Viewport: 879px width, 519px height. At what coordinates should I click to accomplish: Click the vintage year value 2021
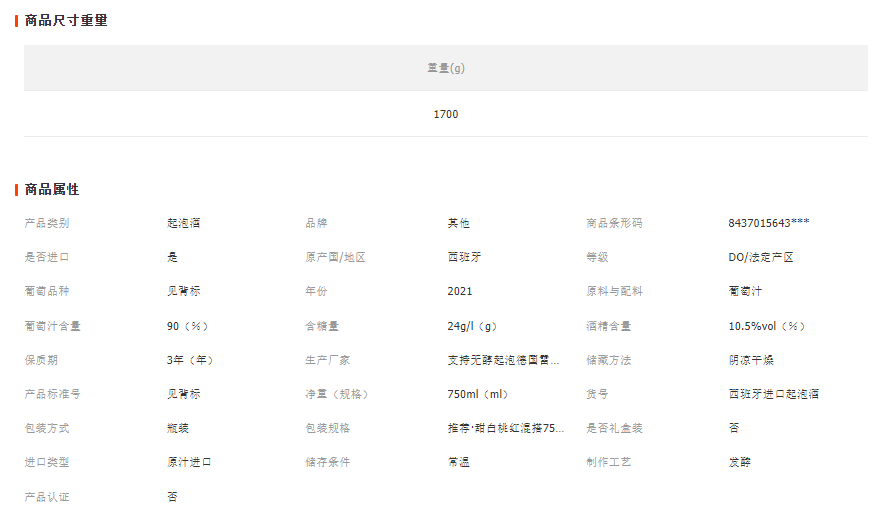pyautogui.click(x=460, y=291)
